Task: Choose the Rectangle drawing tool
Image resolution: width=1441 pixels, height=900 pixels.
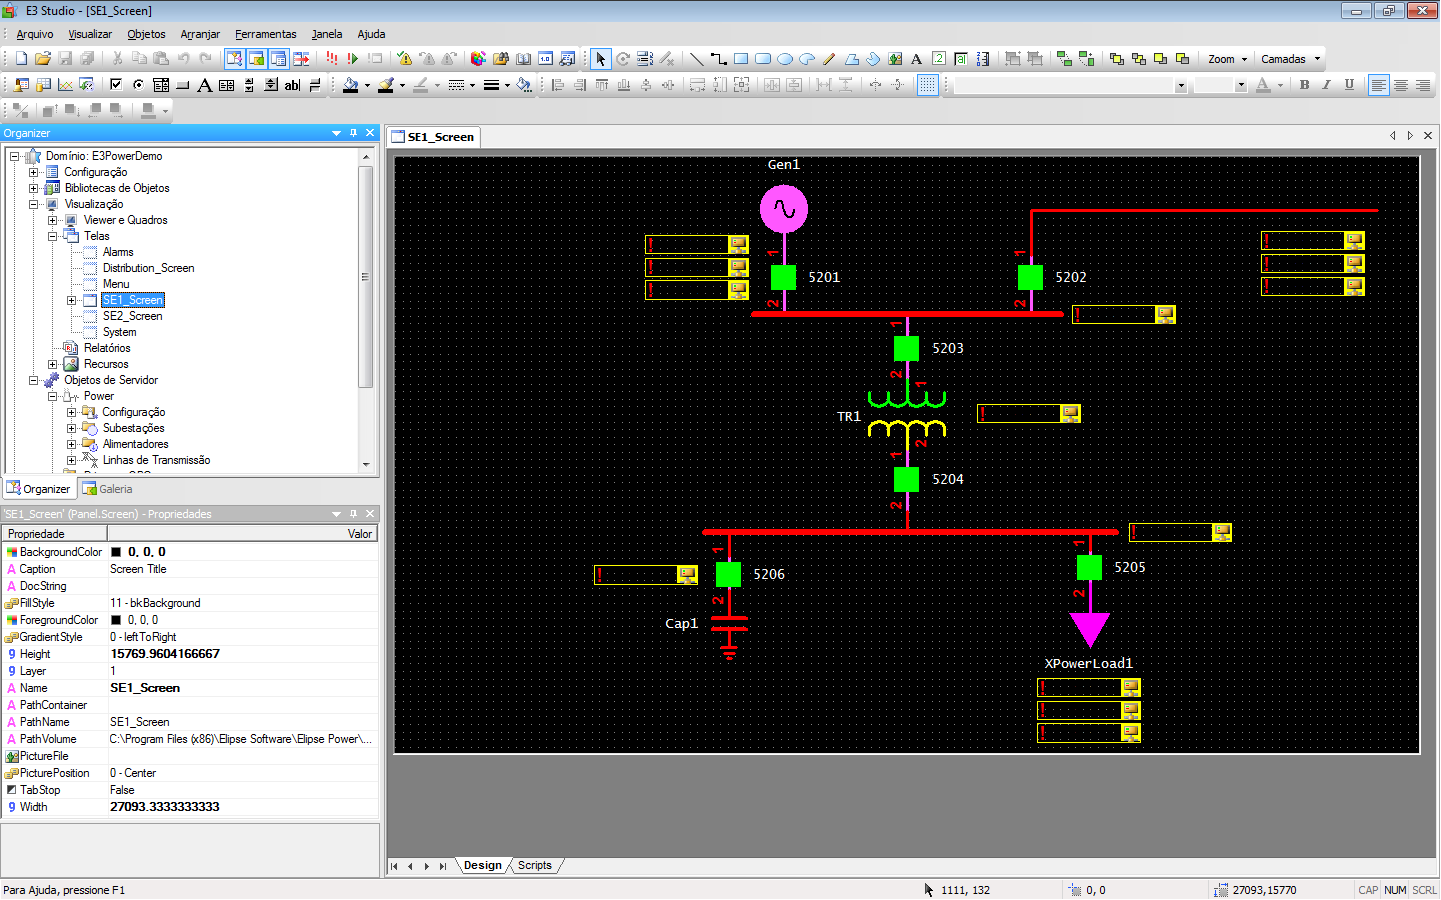Action: tap(741, 59)
